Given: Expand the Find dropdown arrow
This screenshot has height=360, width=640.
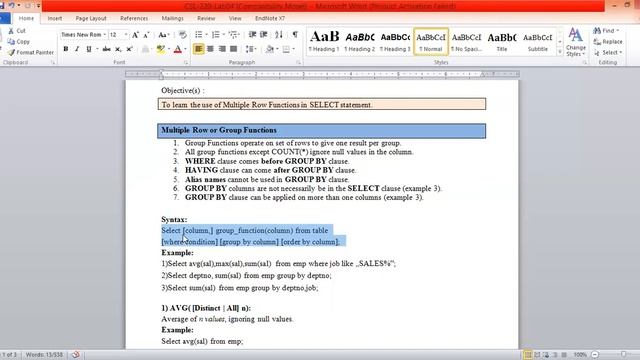Looking at the screenshot, I should (x=617, y=31).
